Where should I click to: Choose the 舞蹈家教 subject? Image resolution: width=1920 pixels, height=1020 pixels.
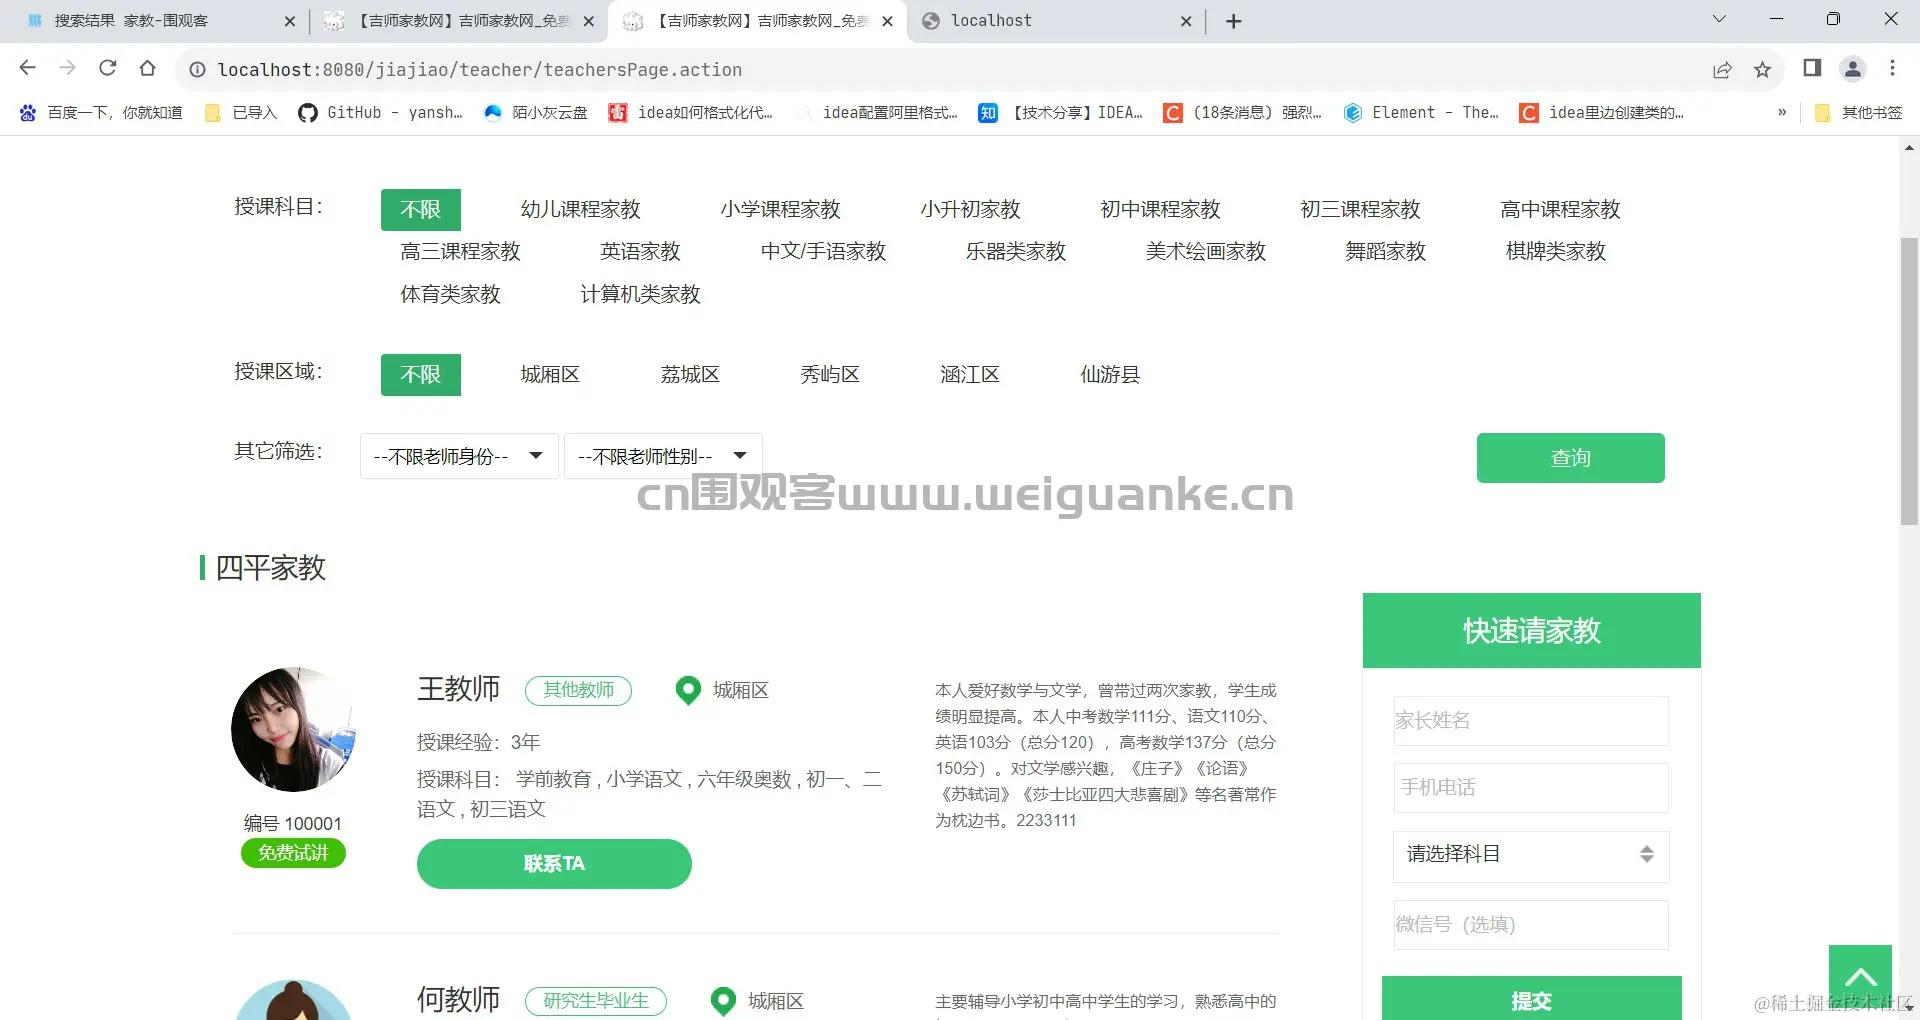1386,252
